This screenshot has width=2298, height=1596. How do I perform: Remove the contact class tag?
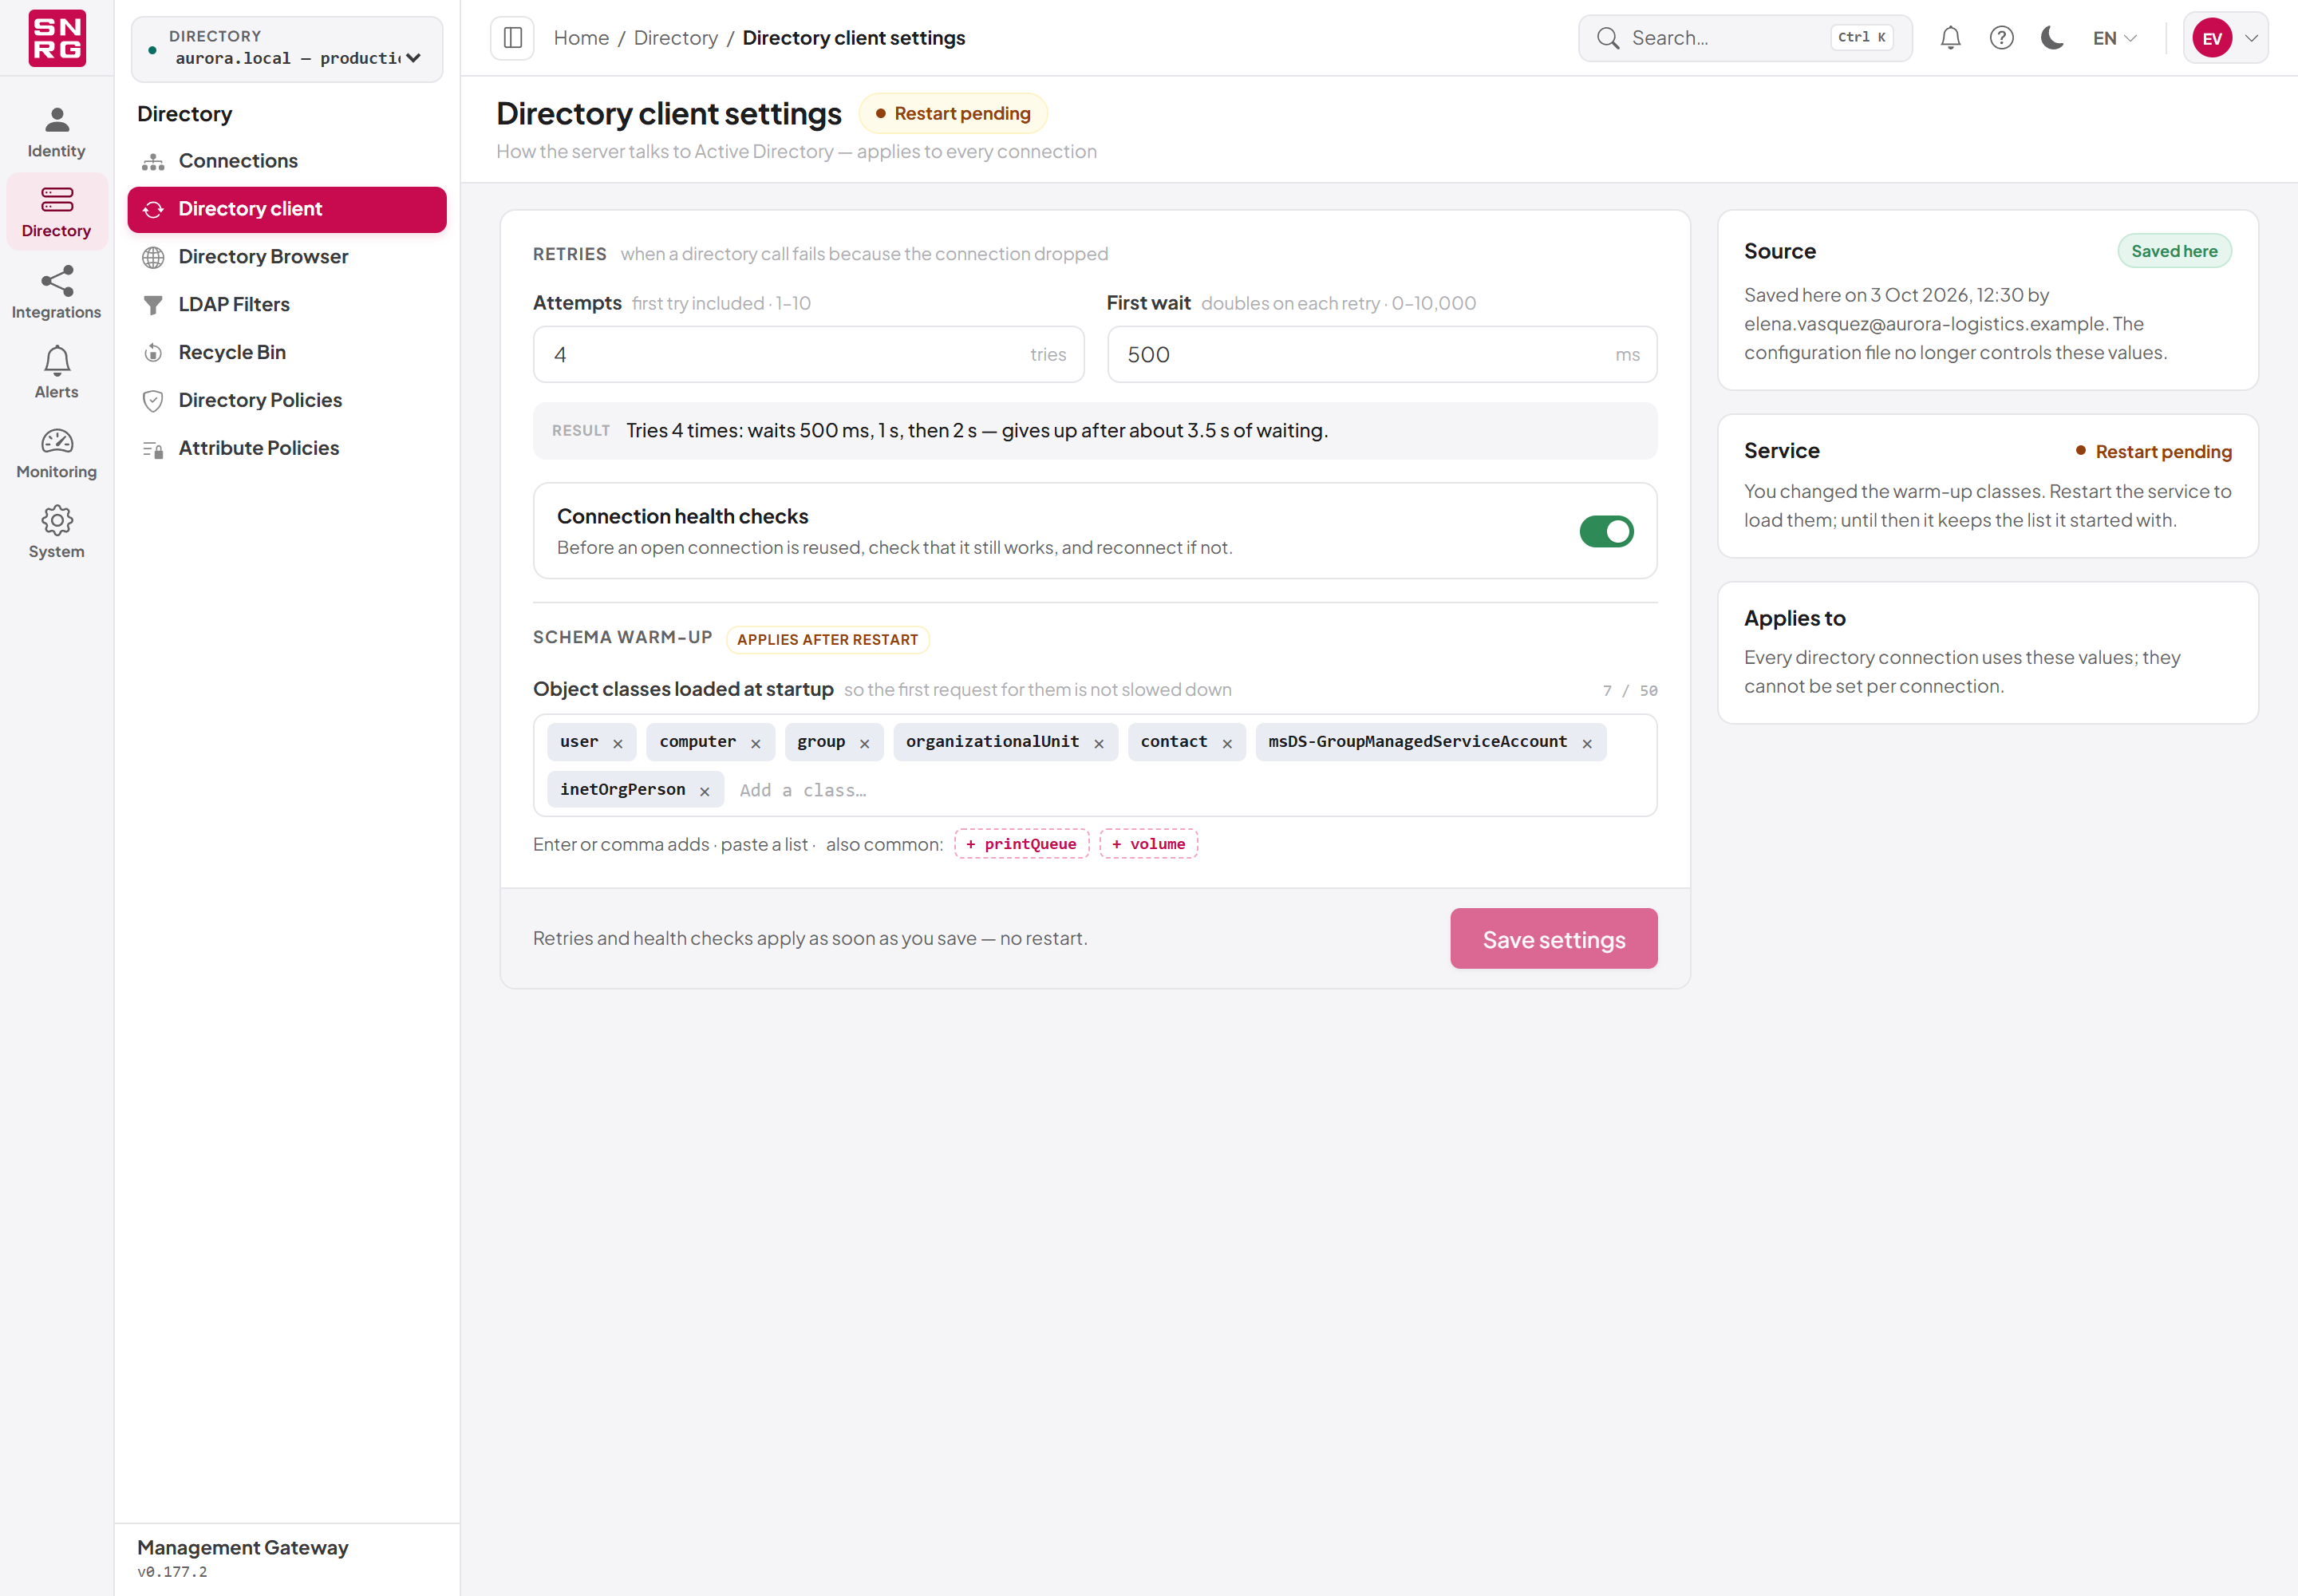click(1227, 743)
